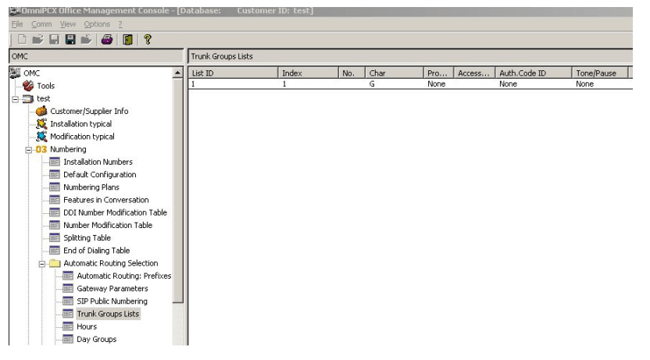The height and width of the screenshot is (360, 650).
Task: Open the ? help menu
Action: tap(120, 24)
